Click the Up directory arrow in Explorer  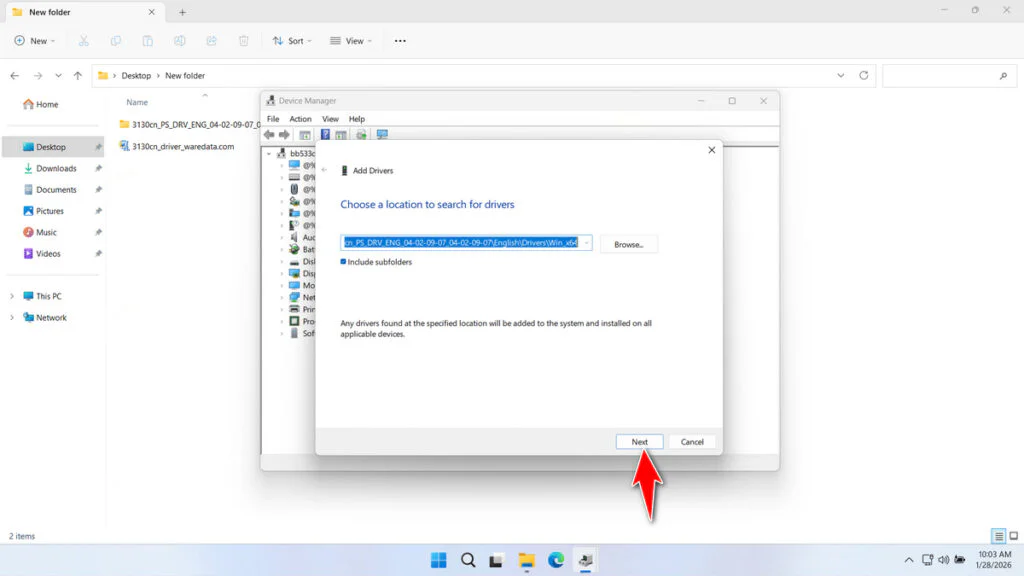(77, 75)
